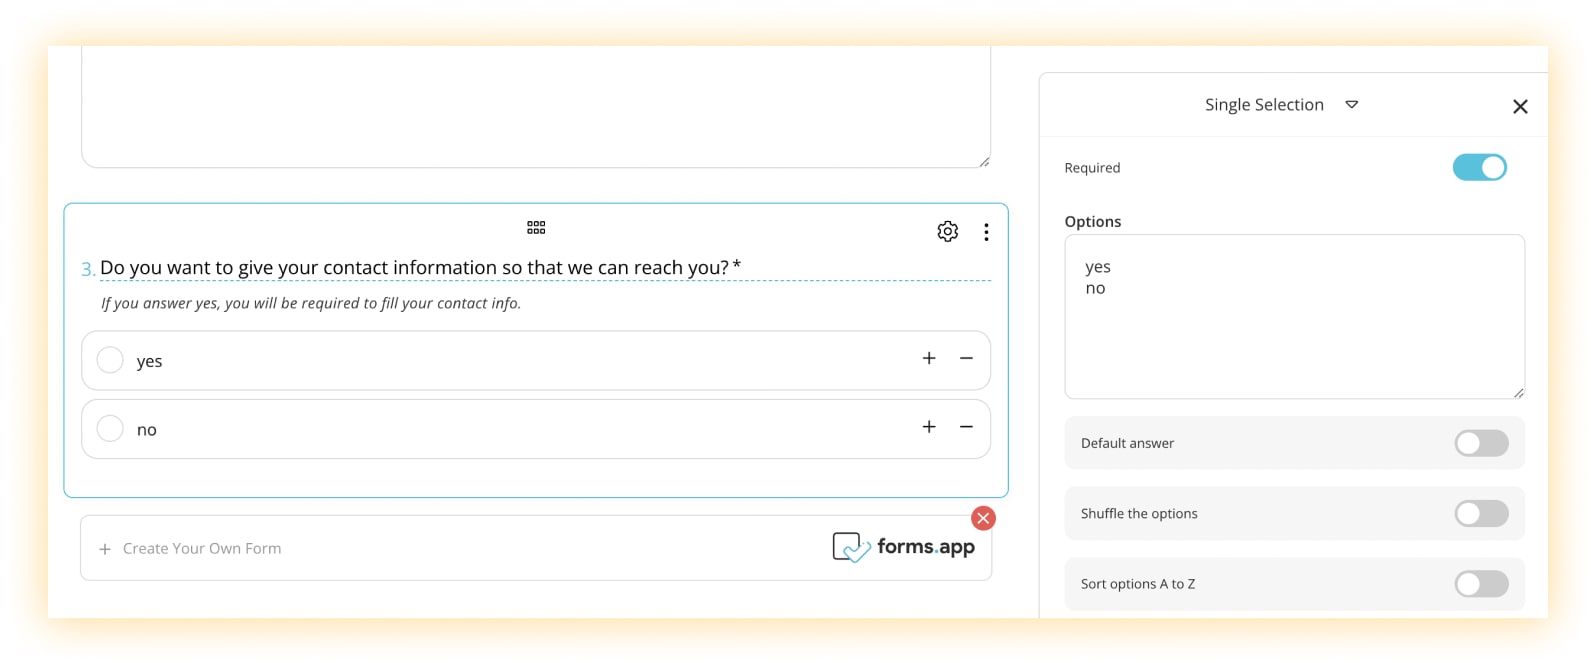Select the 'no' radio button
1596x669 pixels.
click(110, 429)
